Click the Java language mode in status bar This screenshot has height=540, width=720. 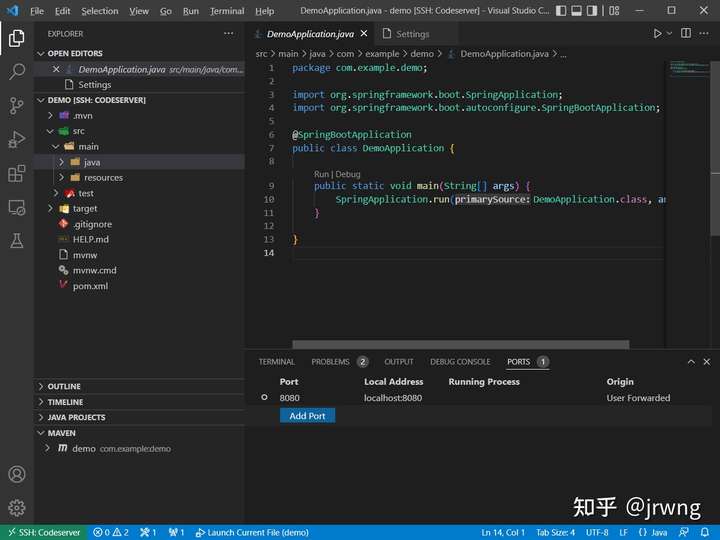click(659, 533)
